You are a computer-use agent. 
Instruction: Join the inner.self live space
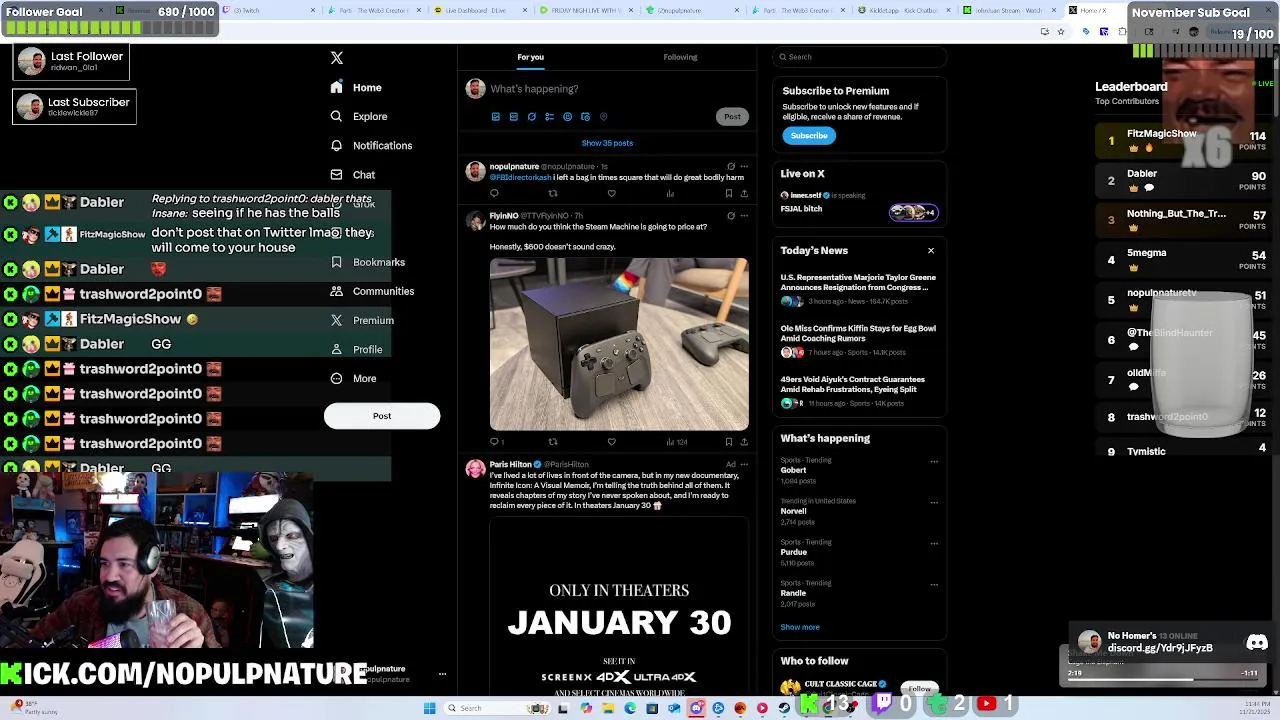[913, 212]
